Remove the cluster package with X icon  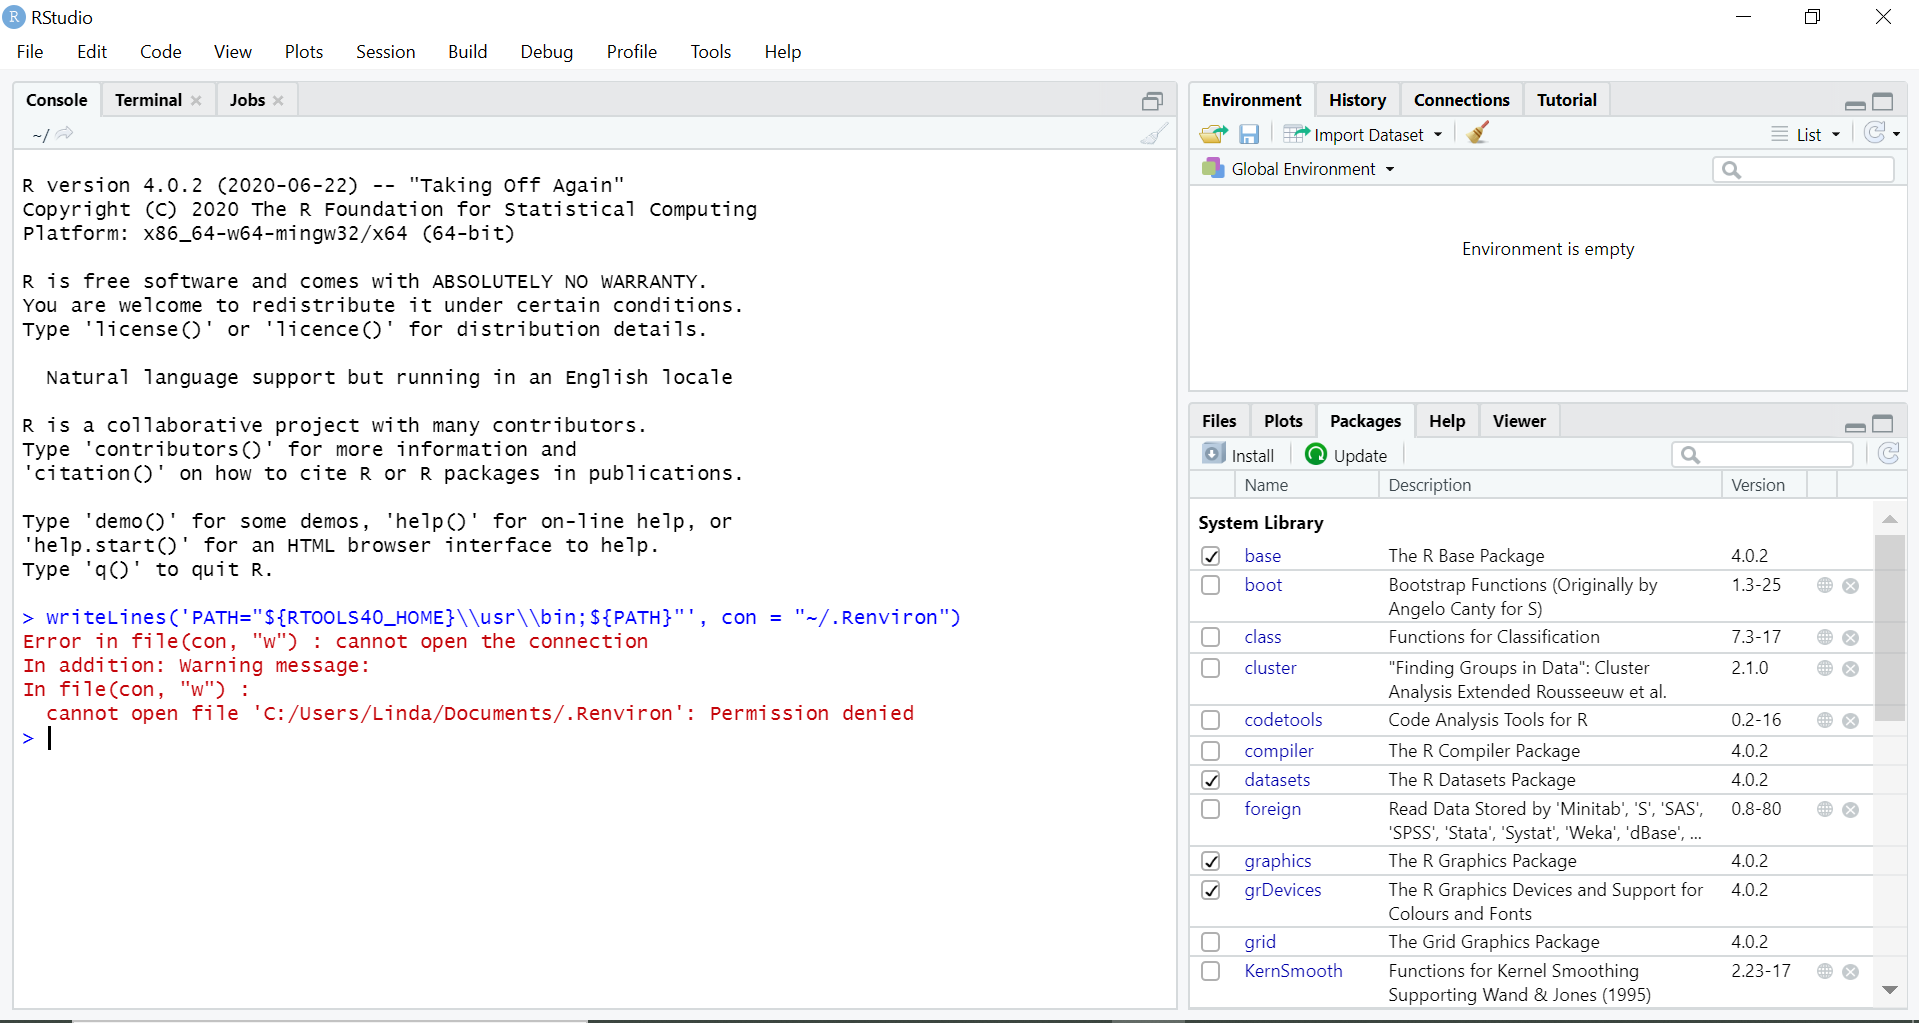pyautogui.click(x=1851, y=669)
